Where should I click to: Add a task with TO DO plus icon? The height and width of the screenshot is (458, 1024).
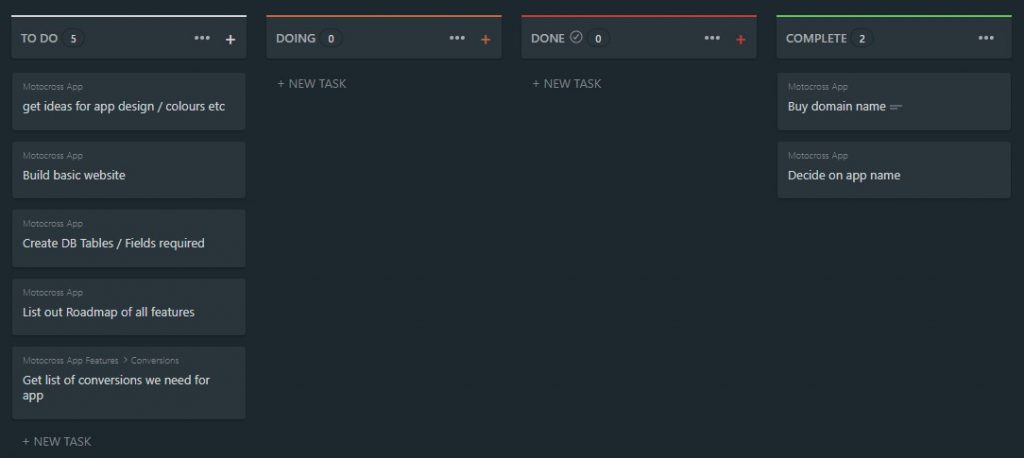(x=230, y=39)
